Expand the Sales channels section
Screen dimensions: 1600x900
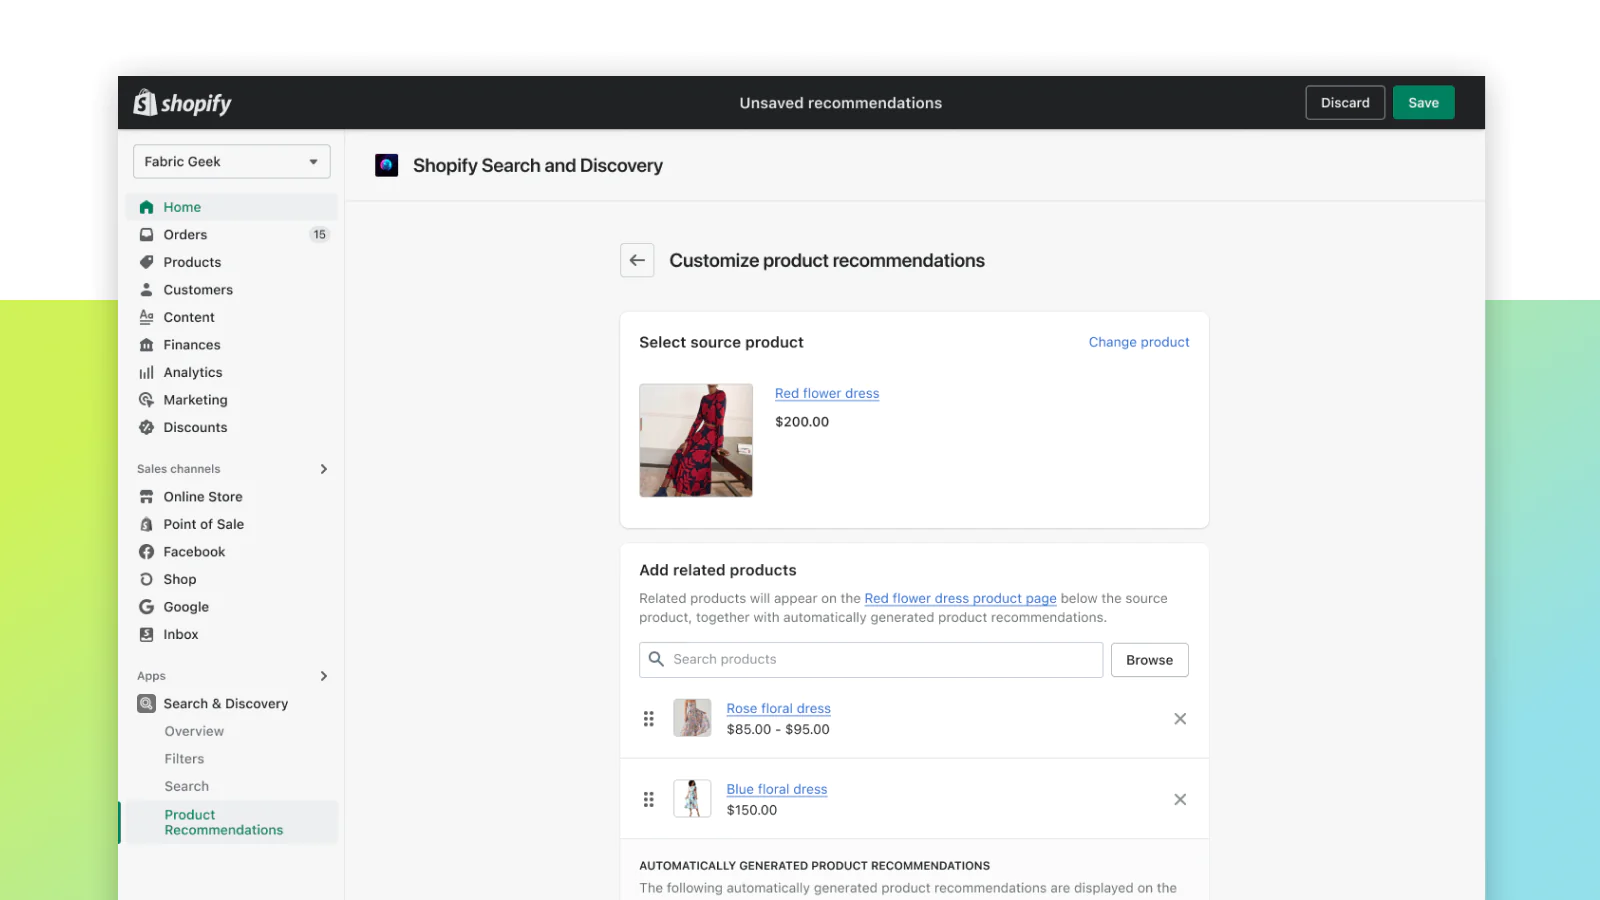(x=324, y=468)
